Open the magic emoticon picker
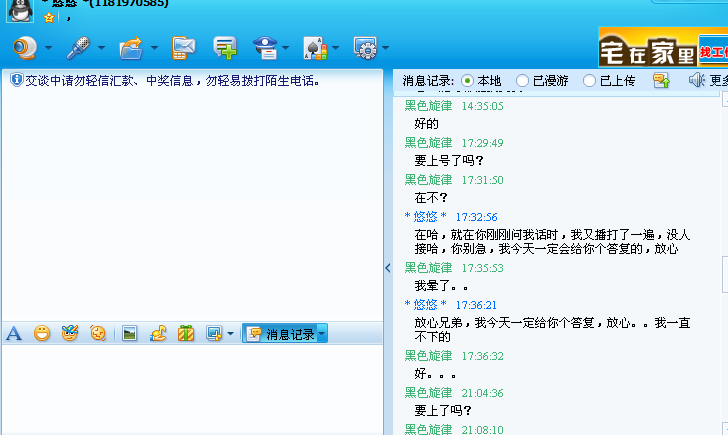The image size is (728, 435). coord(70,333)
